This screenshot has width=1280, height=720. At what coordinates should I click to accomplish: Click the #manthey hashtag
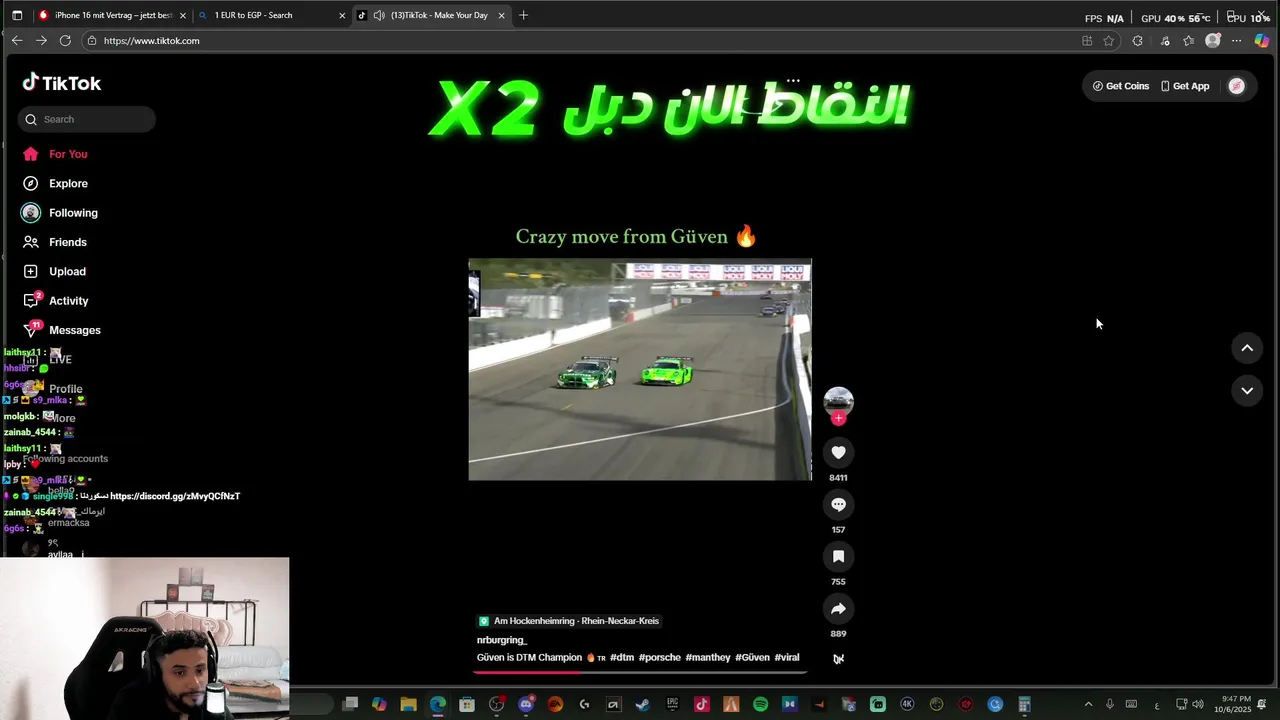[x=708, y=658]
